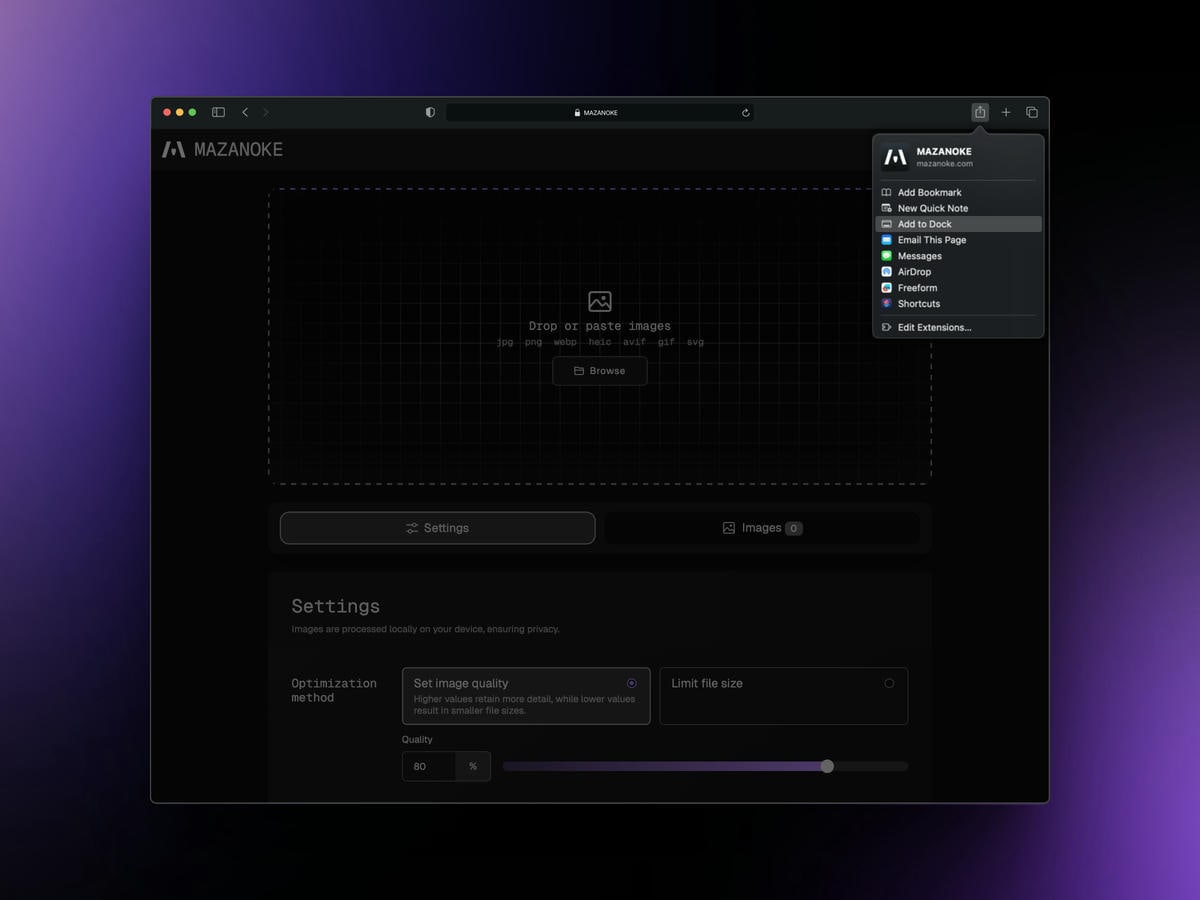
Task: Click the MAZANOKE logo icon
Action: (x=172, y=149)
